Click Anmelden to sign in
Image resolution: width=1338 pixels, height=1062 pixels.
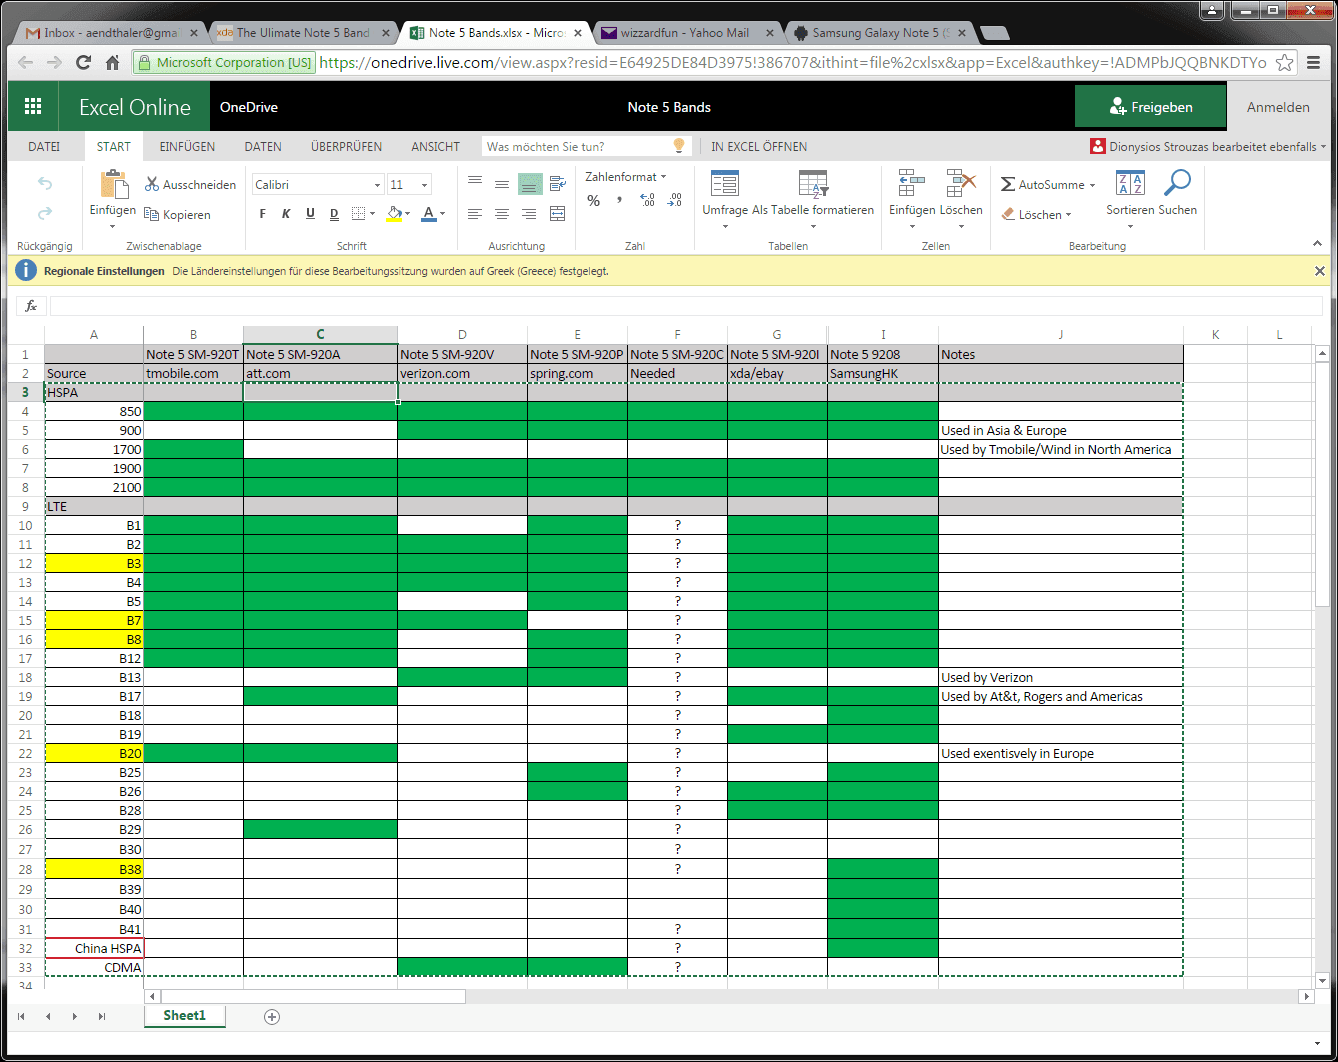[x=1278, y=107]
